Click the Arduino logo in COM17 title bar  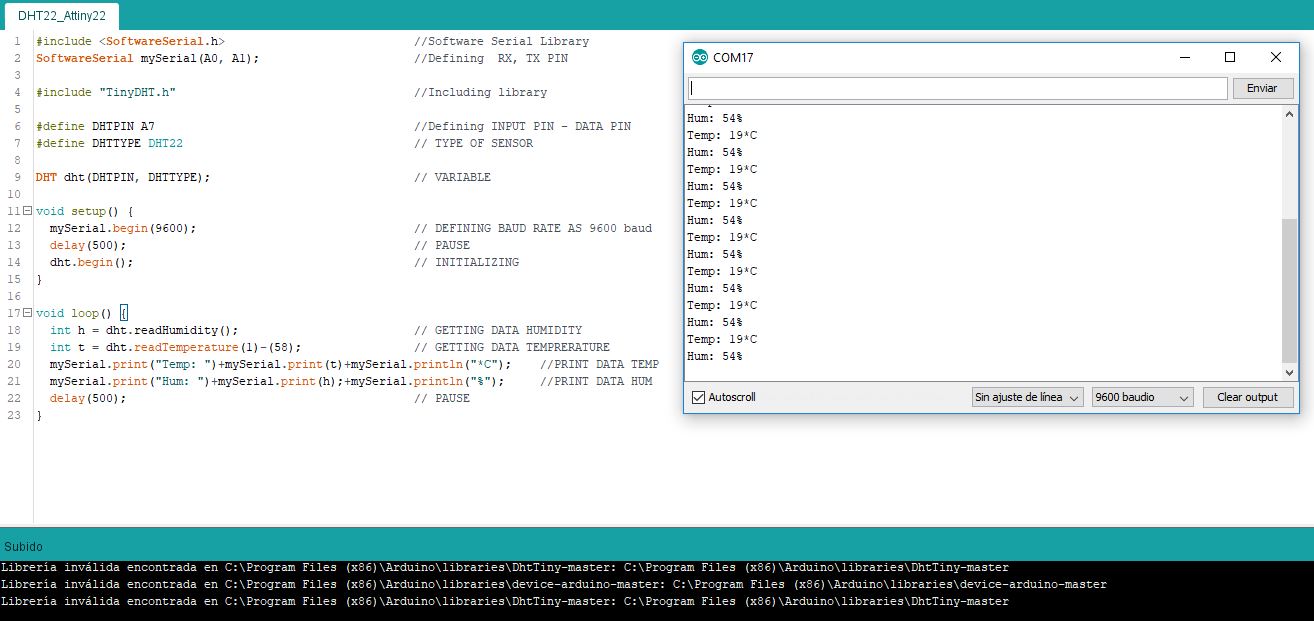click(700, 57)
